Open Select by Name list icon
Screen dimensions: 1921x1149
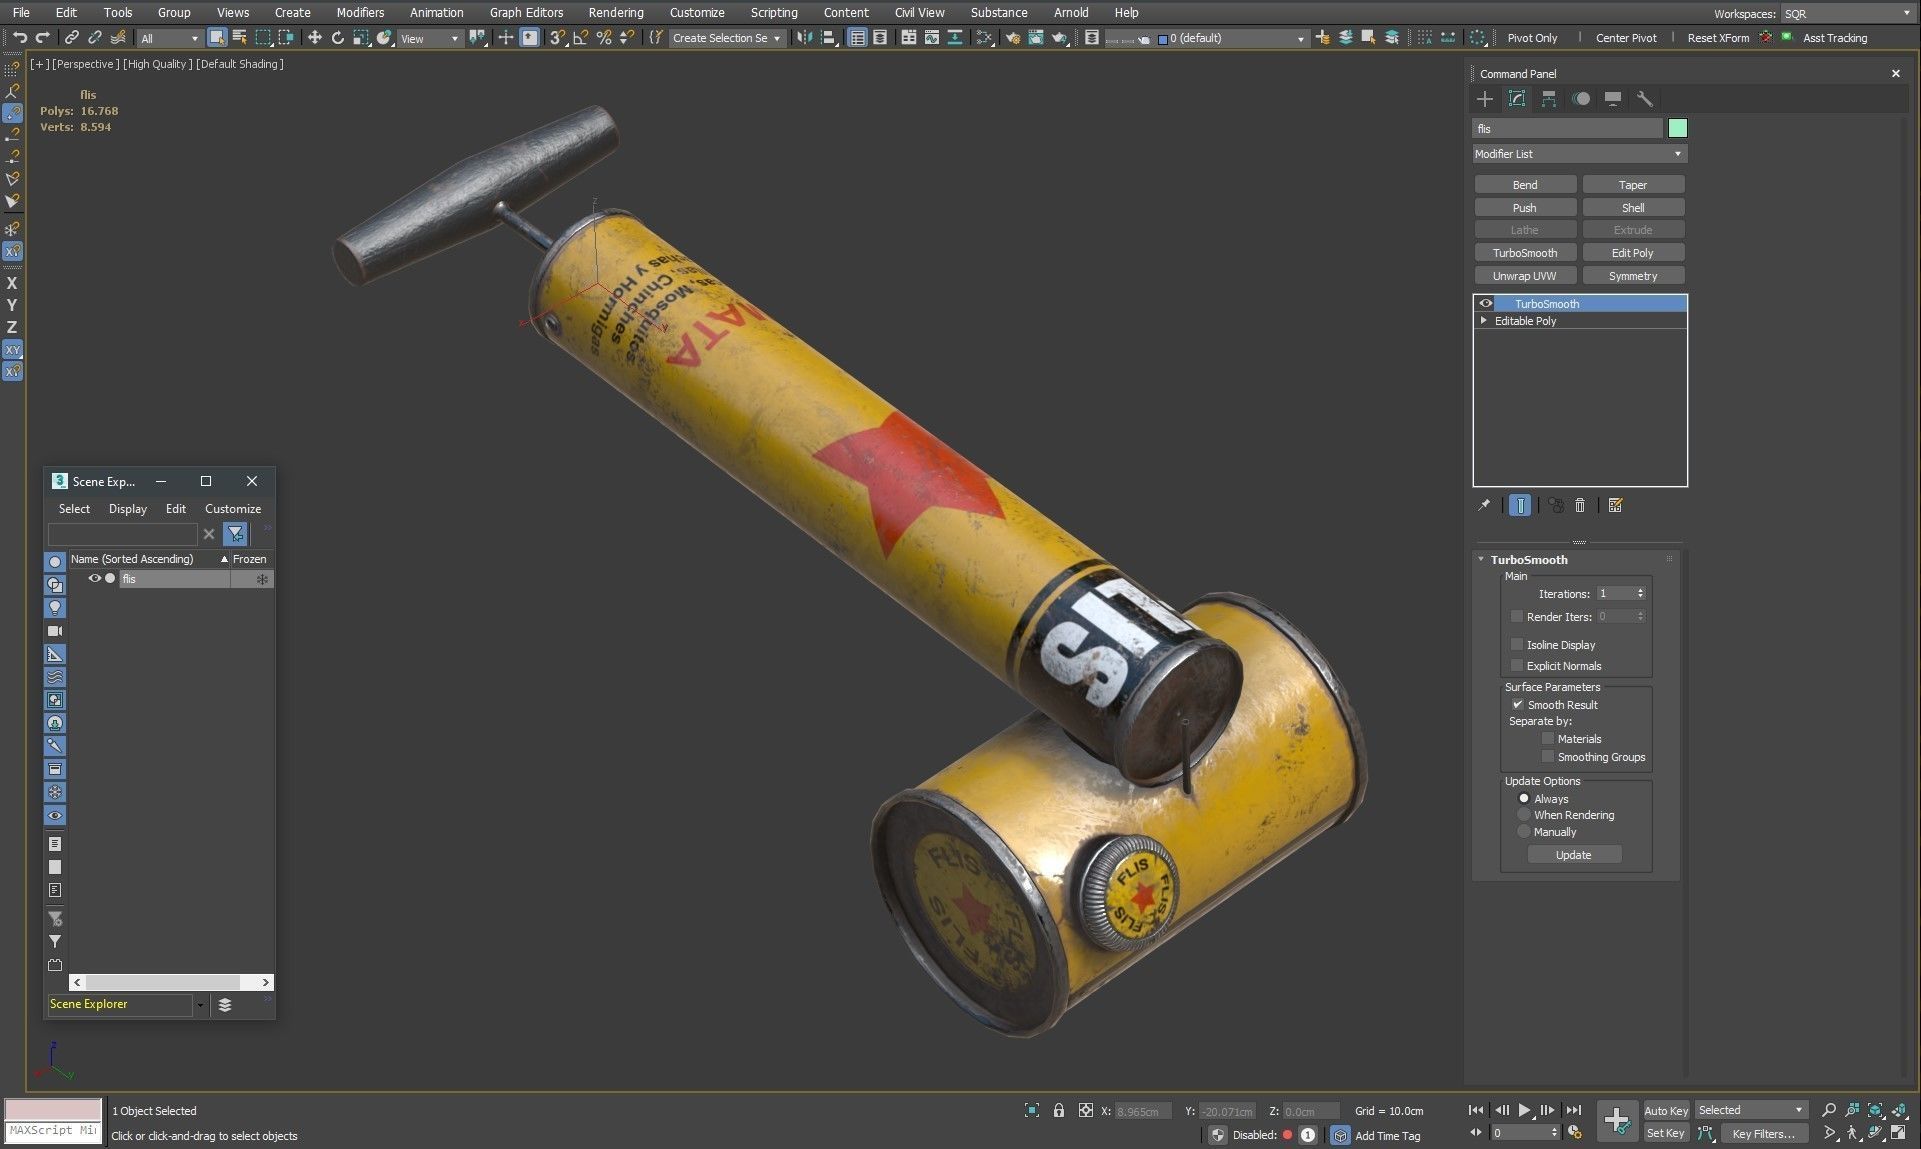pyautogui.click(x=240, y=38)
